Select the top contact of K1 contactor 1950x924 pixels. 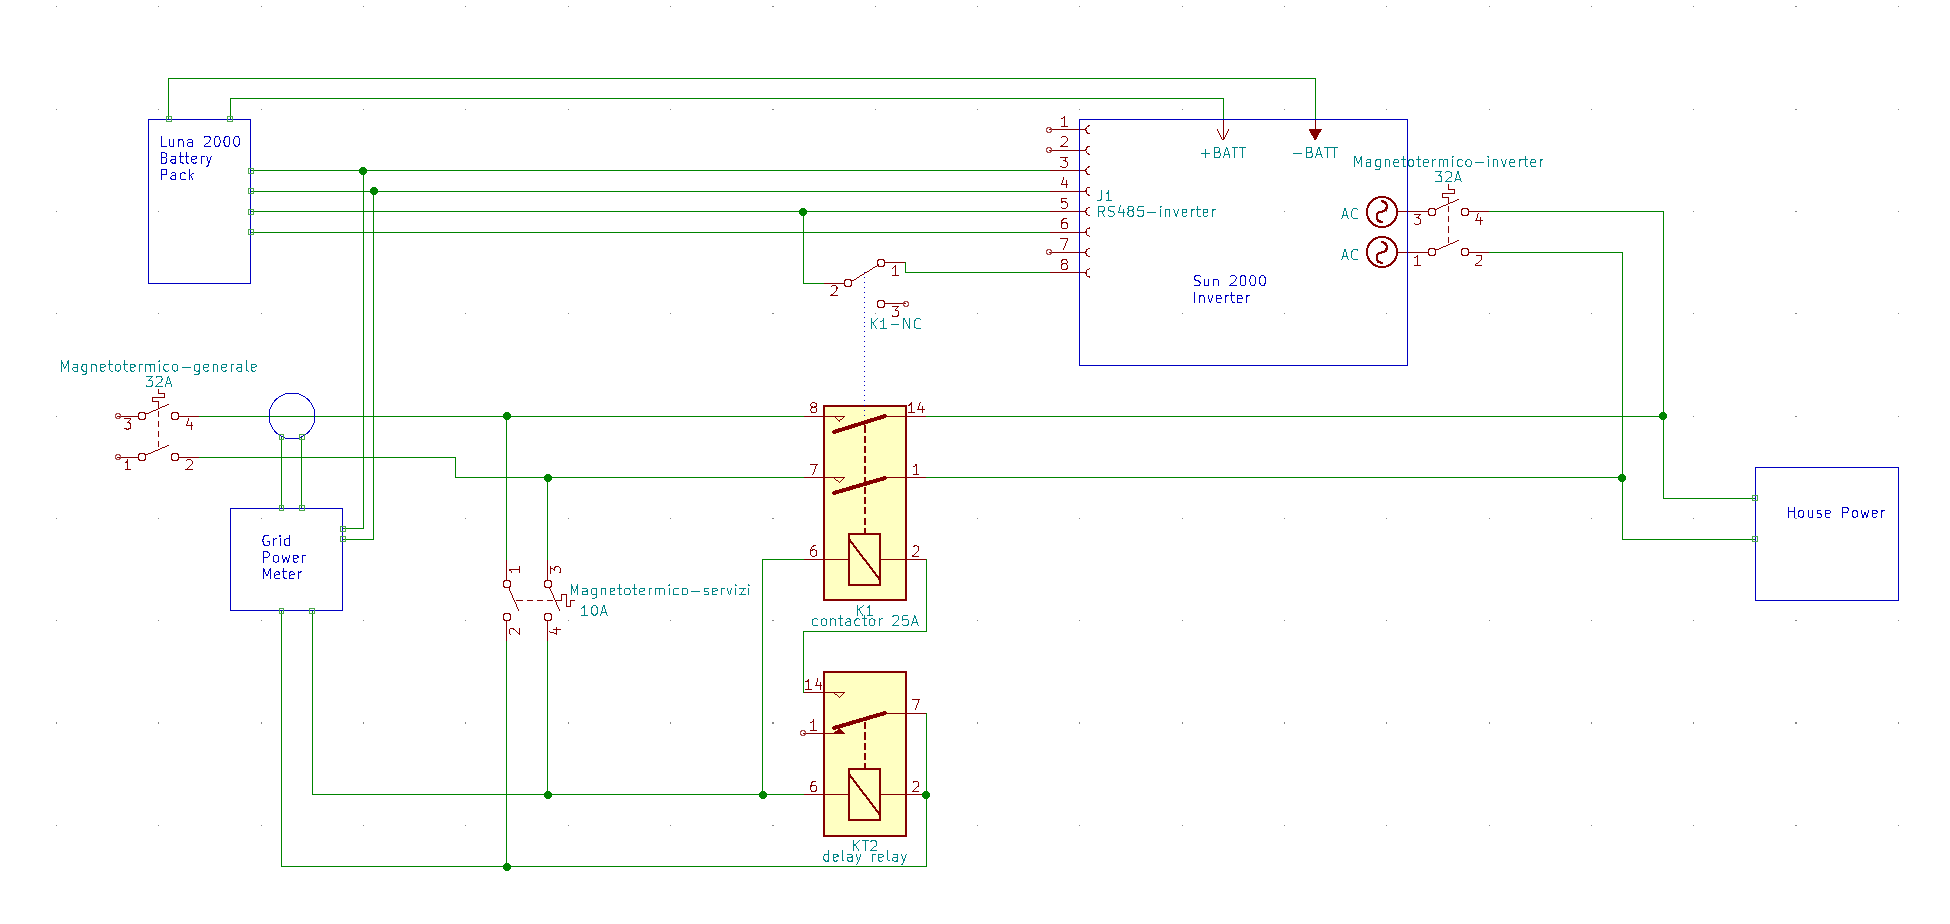(860, 424)
